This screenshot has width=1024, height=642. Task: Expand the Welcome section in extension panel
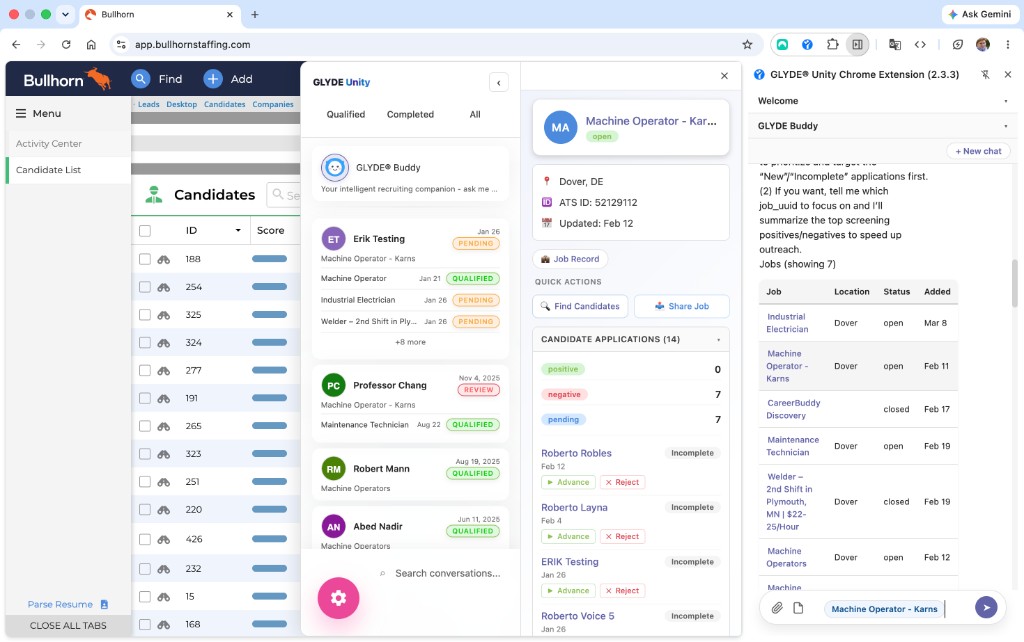[1006, 101]
